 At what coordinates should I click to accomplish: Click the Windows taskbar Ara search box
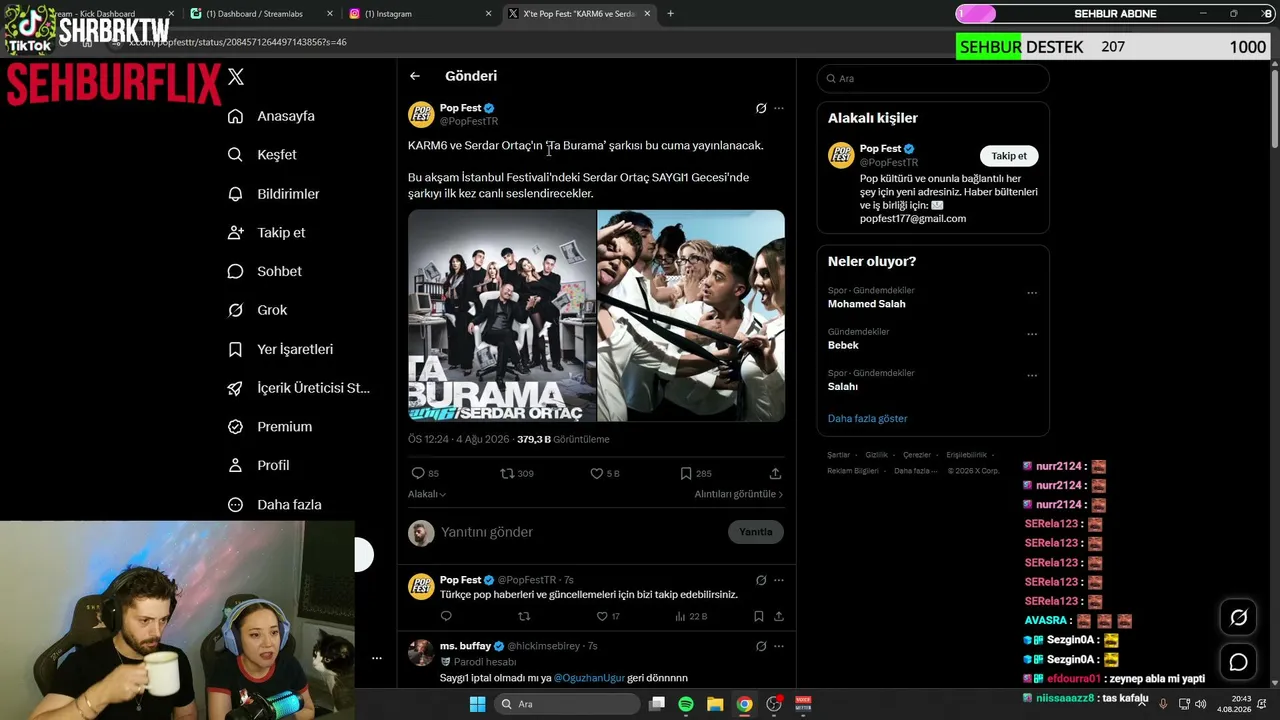tap(567, 704)
